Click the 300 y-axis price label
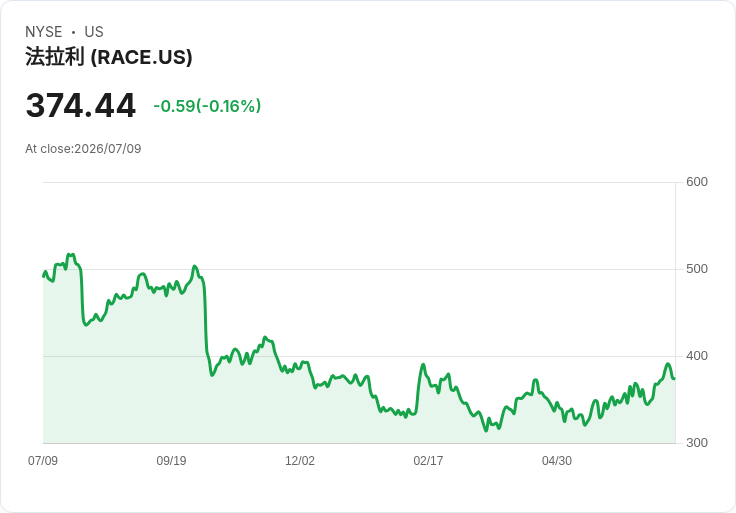Screen dimensions: 736x513 pyautogui.click(x=697, y=443)
